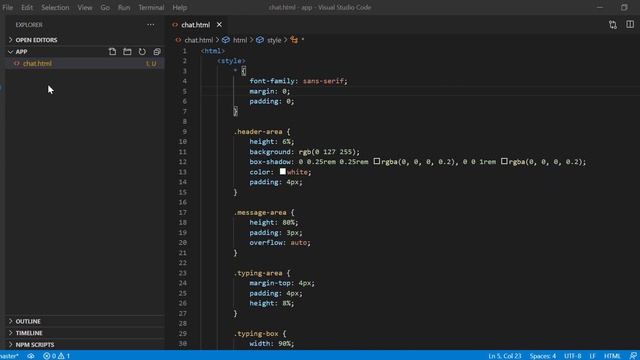Click the overflow: auto line
Viewport: 640px width, 360px height.
(280, 242)
